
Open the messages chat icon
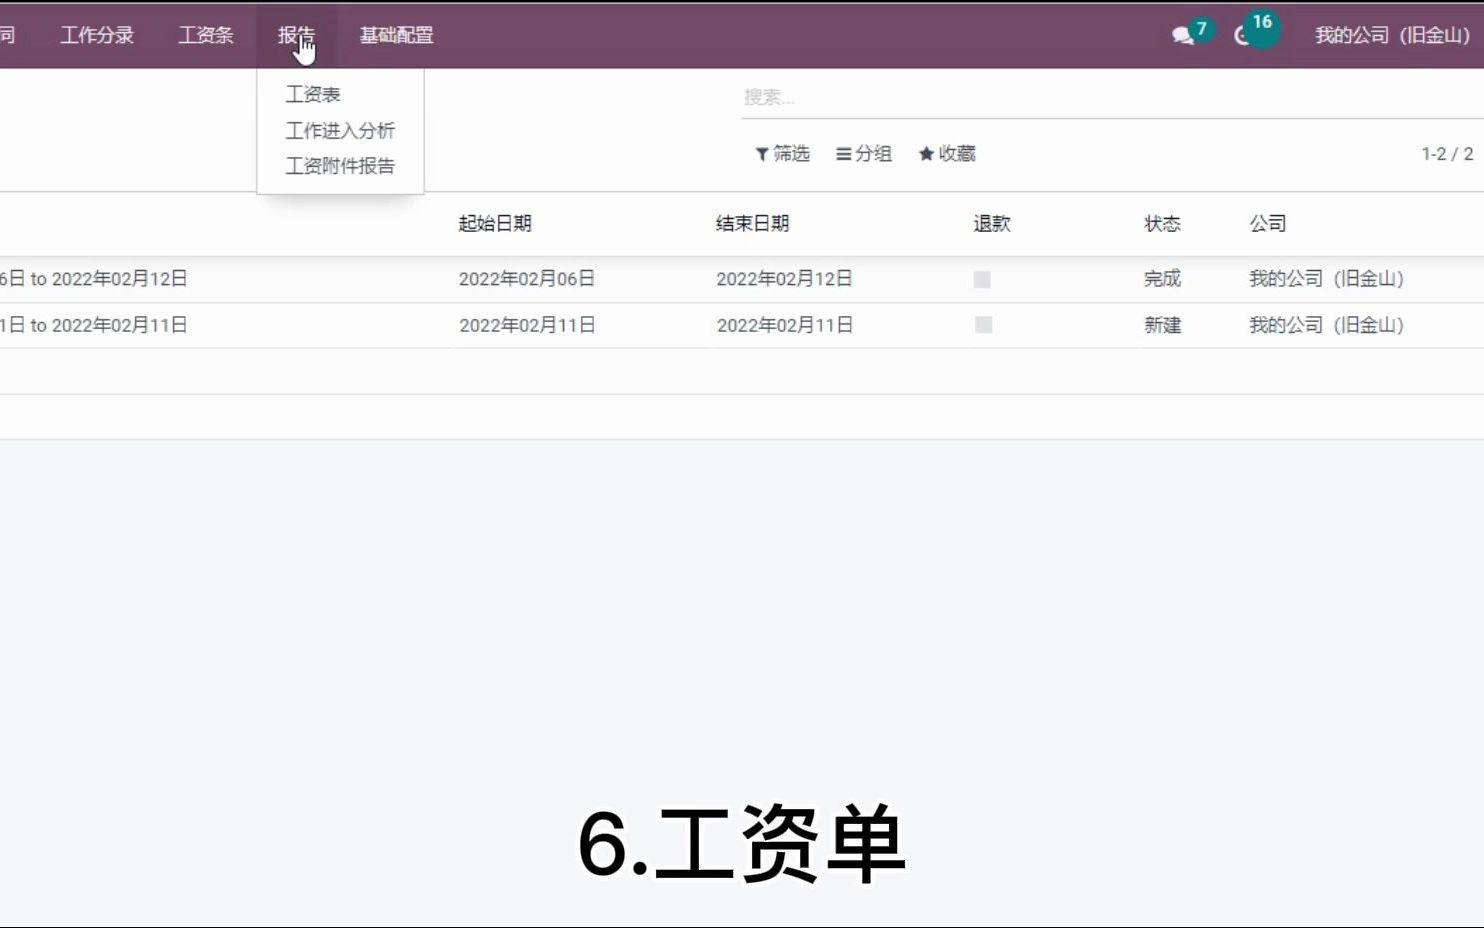[1183, 36]
